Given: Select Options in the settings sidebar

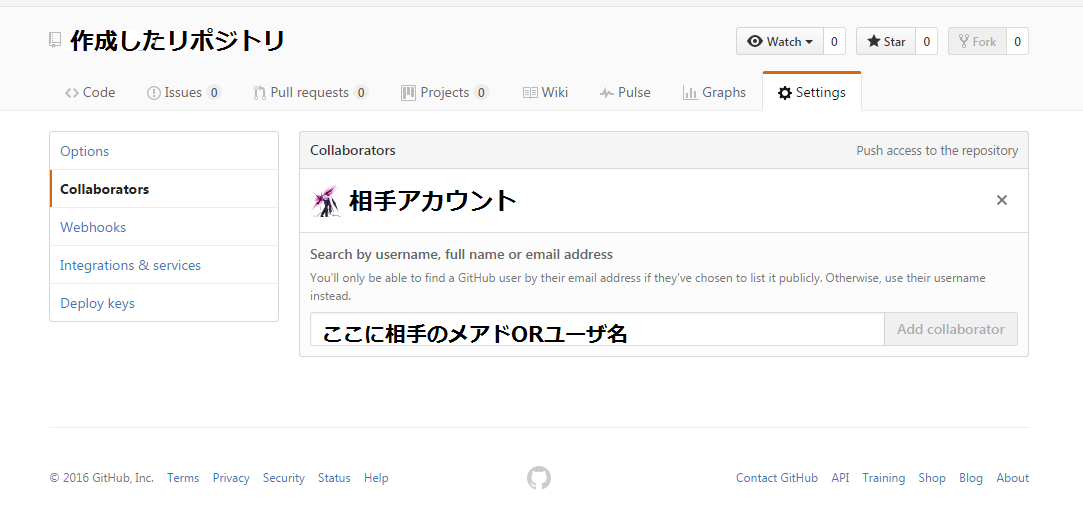Looking at the screenshot, I should pos(85,151).
